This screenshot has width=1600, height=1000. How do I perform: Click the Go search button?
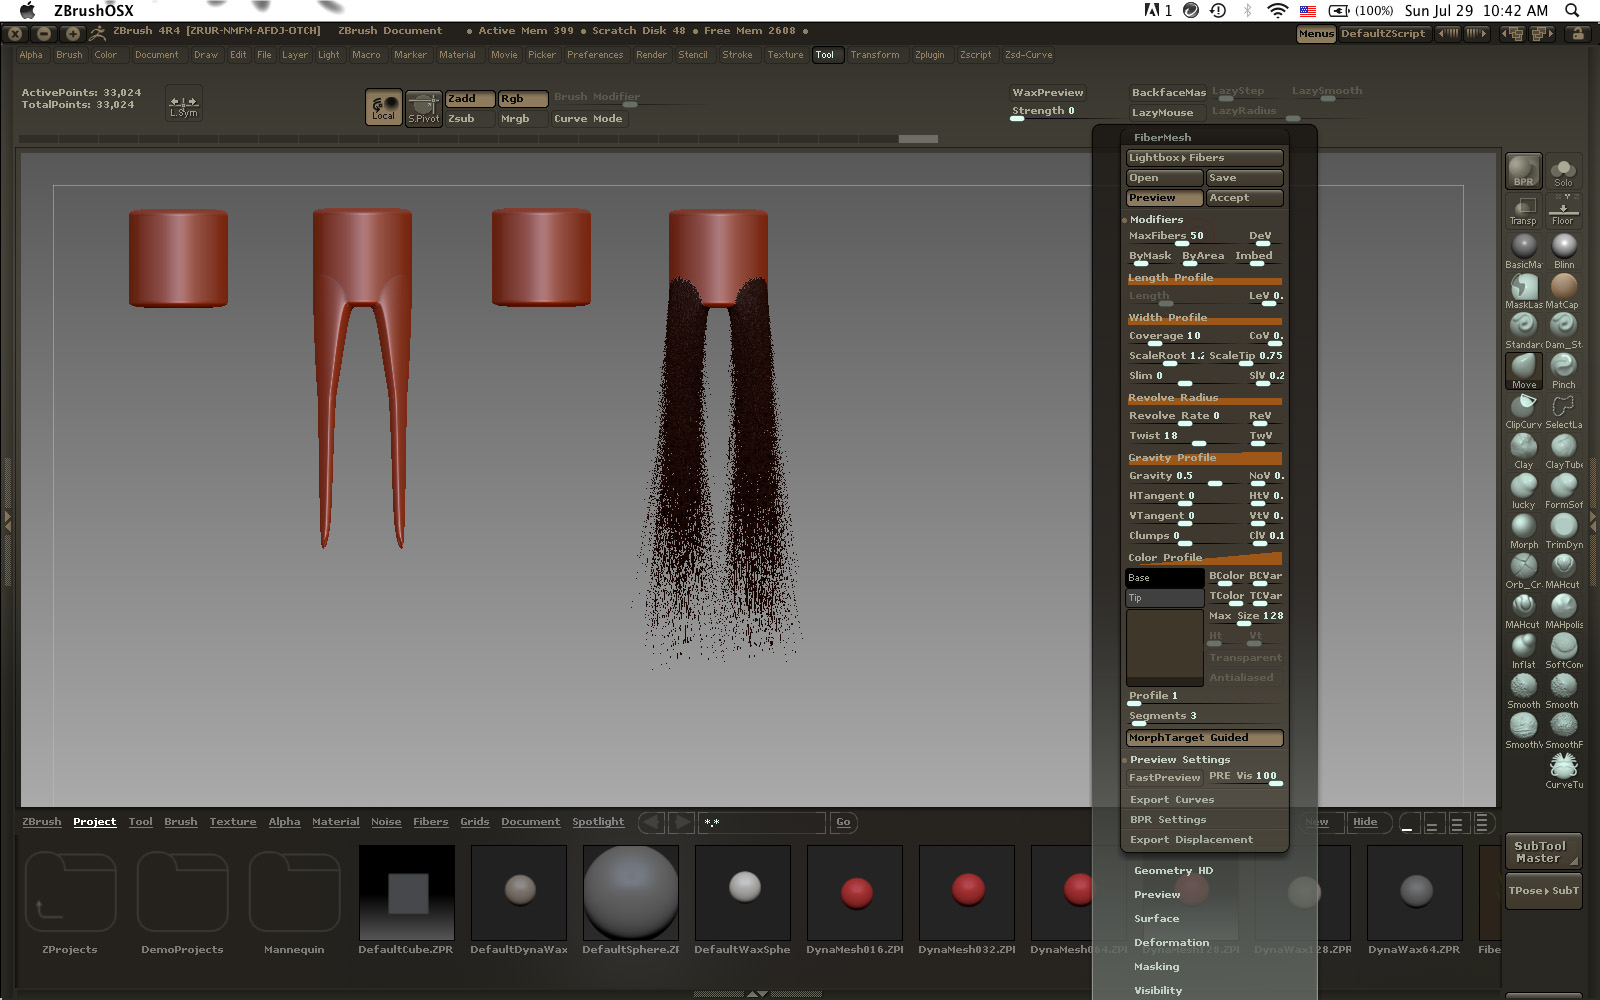pos(844,822)
